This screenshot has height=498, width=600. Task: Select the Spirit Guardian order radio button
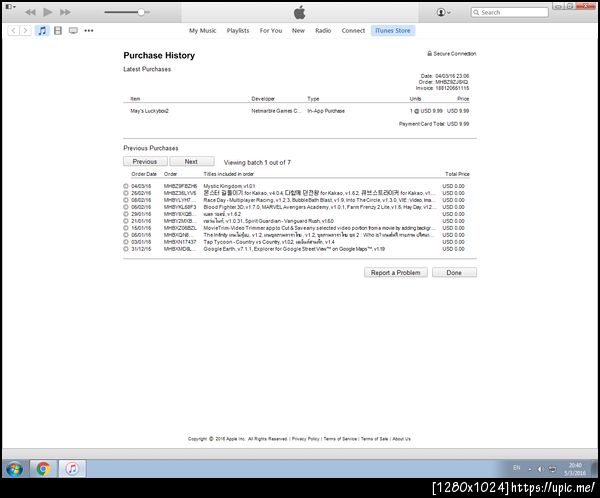click(x=126, y=221)
